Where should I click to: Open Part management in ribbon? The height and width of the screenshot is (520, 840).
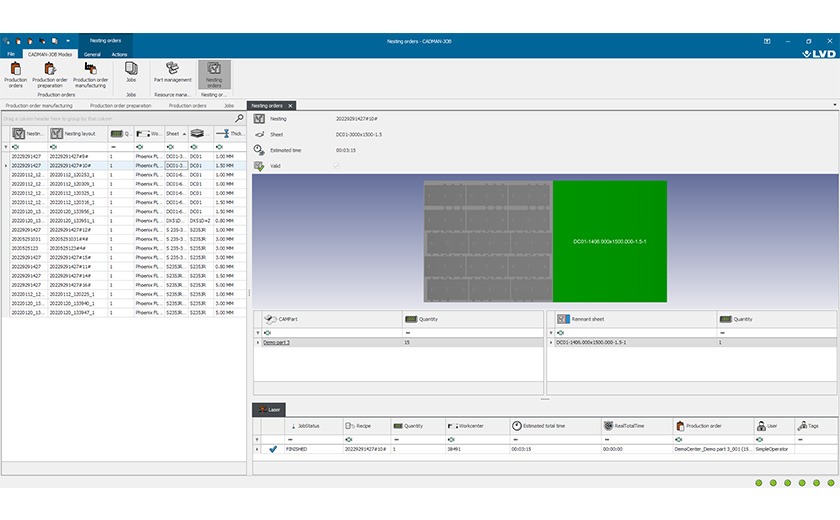(x=172, y=72)
